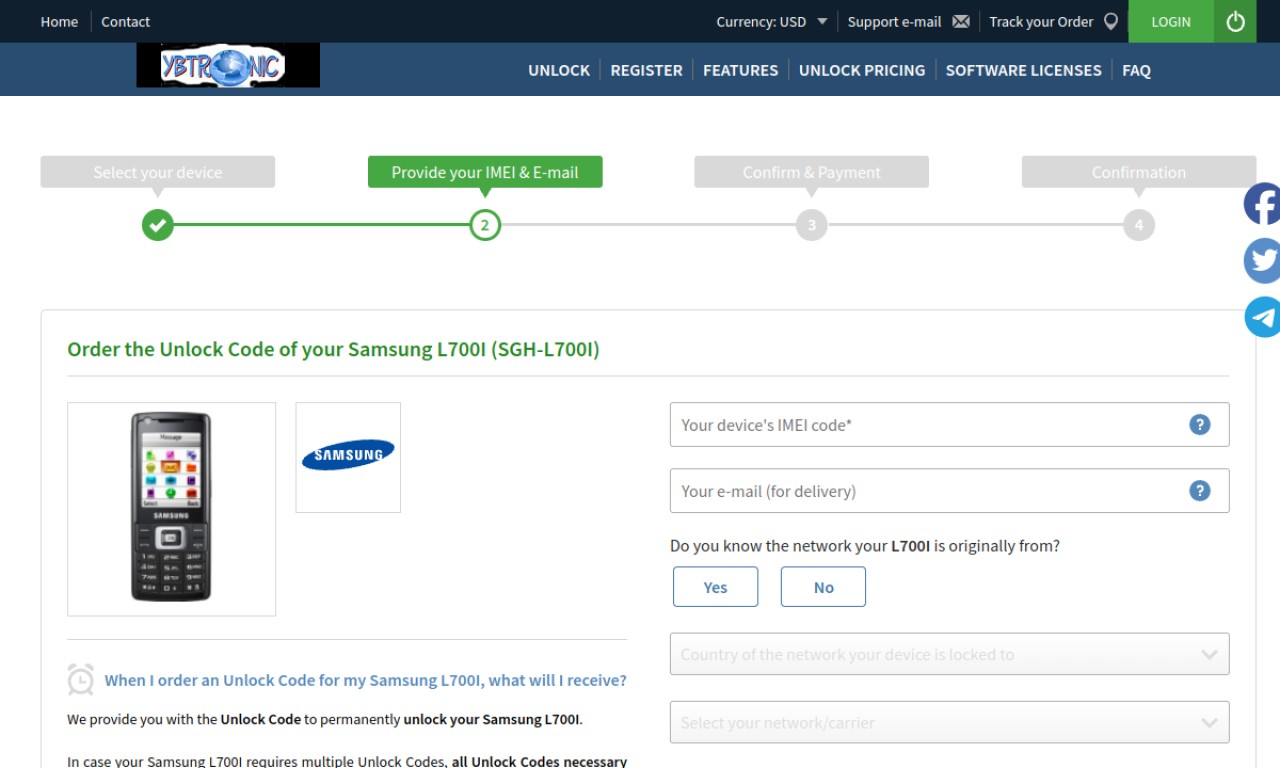Click the Select your device step tab
Screen dimensions: 1280x768
(157, 172)
